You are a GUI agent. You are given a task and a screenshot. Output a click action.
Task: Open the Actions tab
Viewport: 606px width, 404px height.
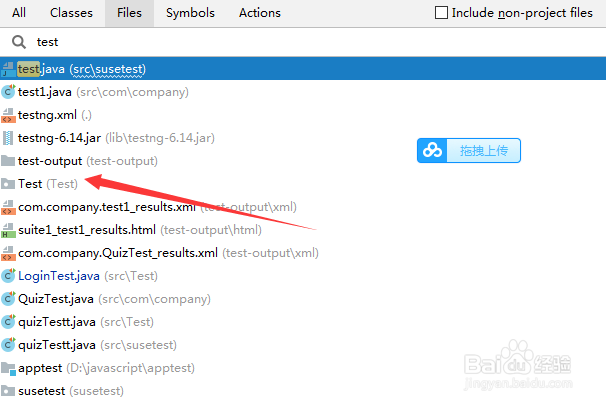point(260,13)
